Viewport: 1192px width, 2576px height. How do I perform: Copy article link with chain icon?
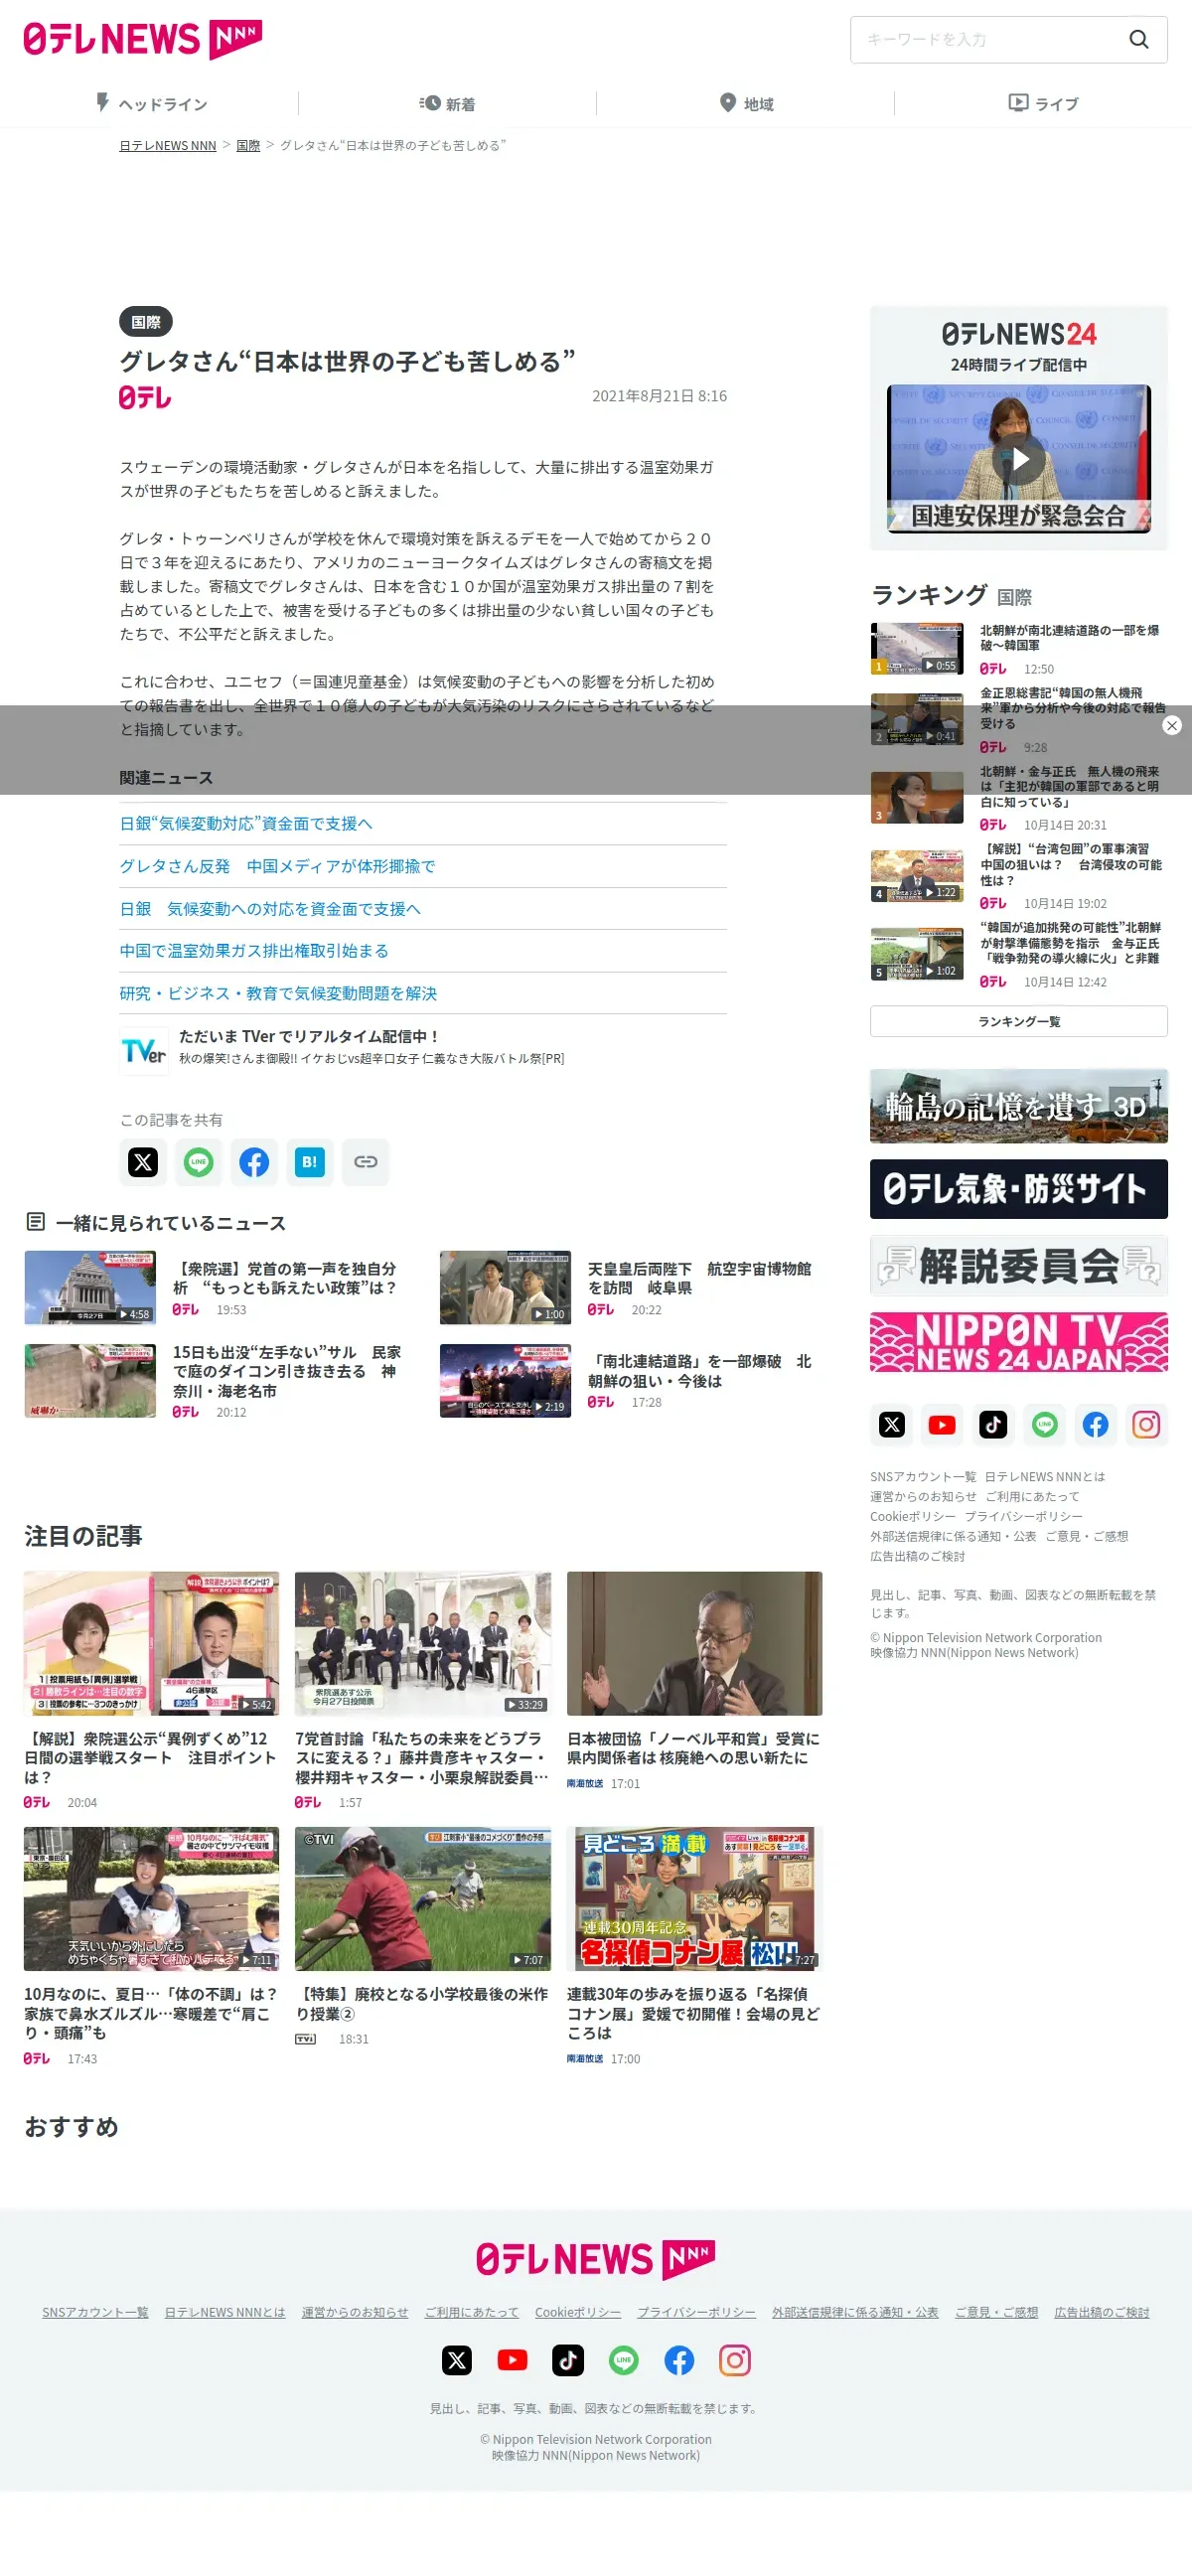click(x=365, y=1162)
